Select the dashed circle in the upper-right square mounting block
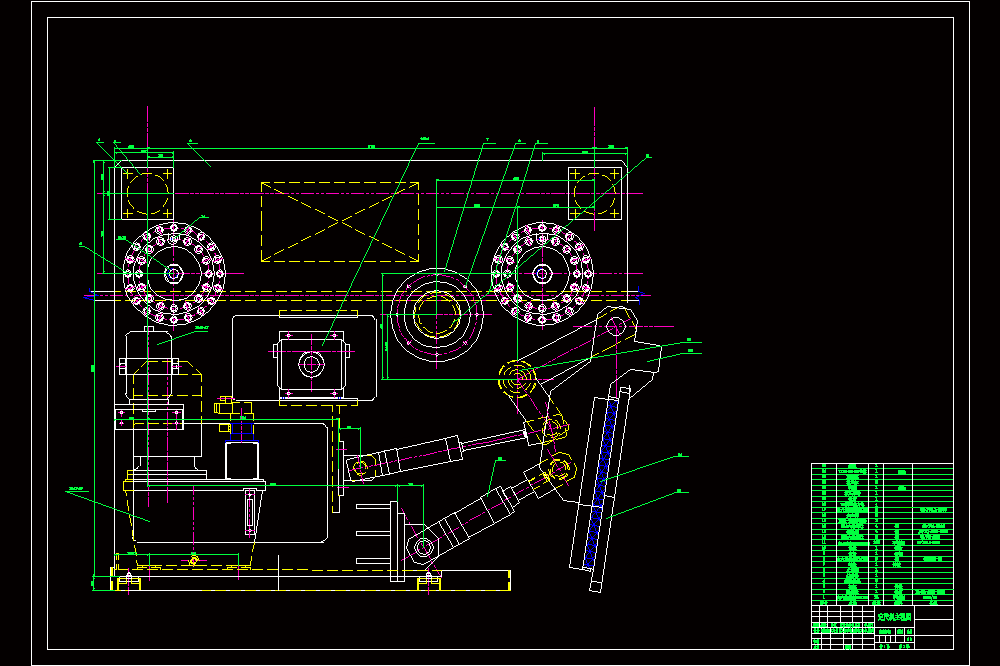1000x666 pixels. click(x=594, y=193)
